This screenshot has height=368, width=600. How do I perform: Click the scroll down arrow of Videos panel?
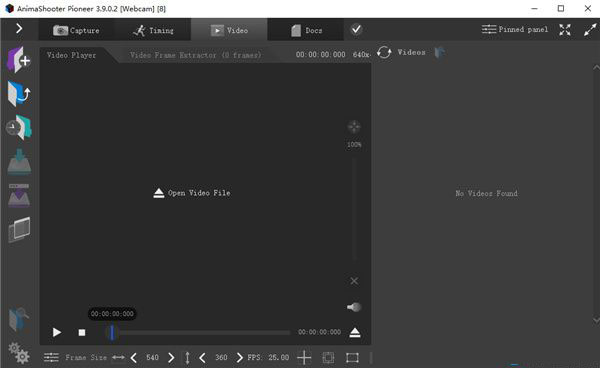pyautogui.click(x=596, y=320)
